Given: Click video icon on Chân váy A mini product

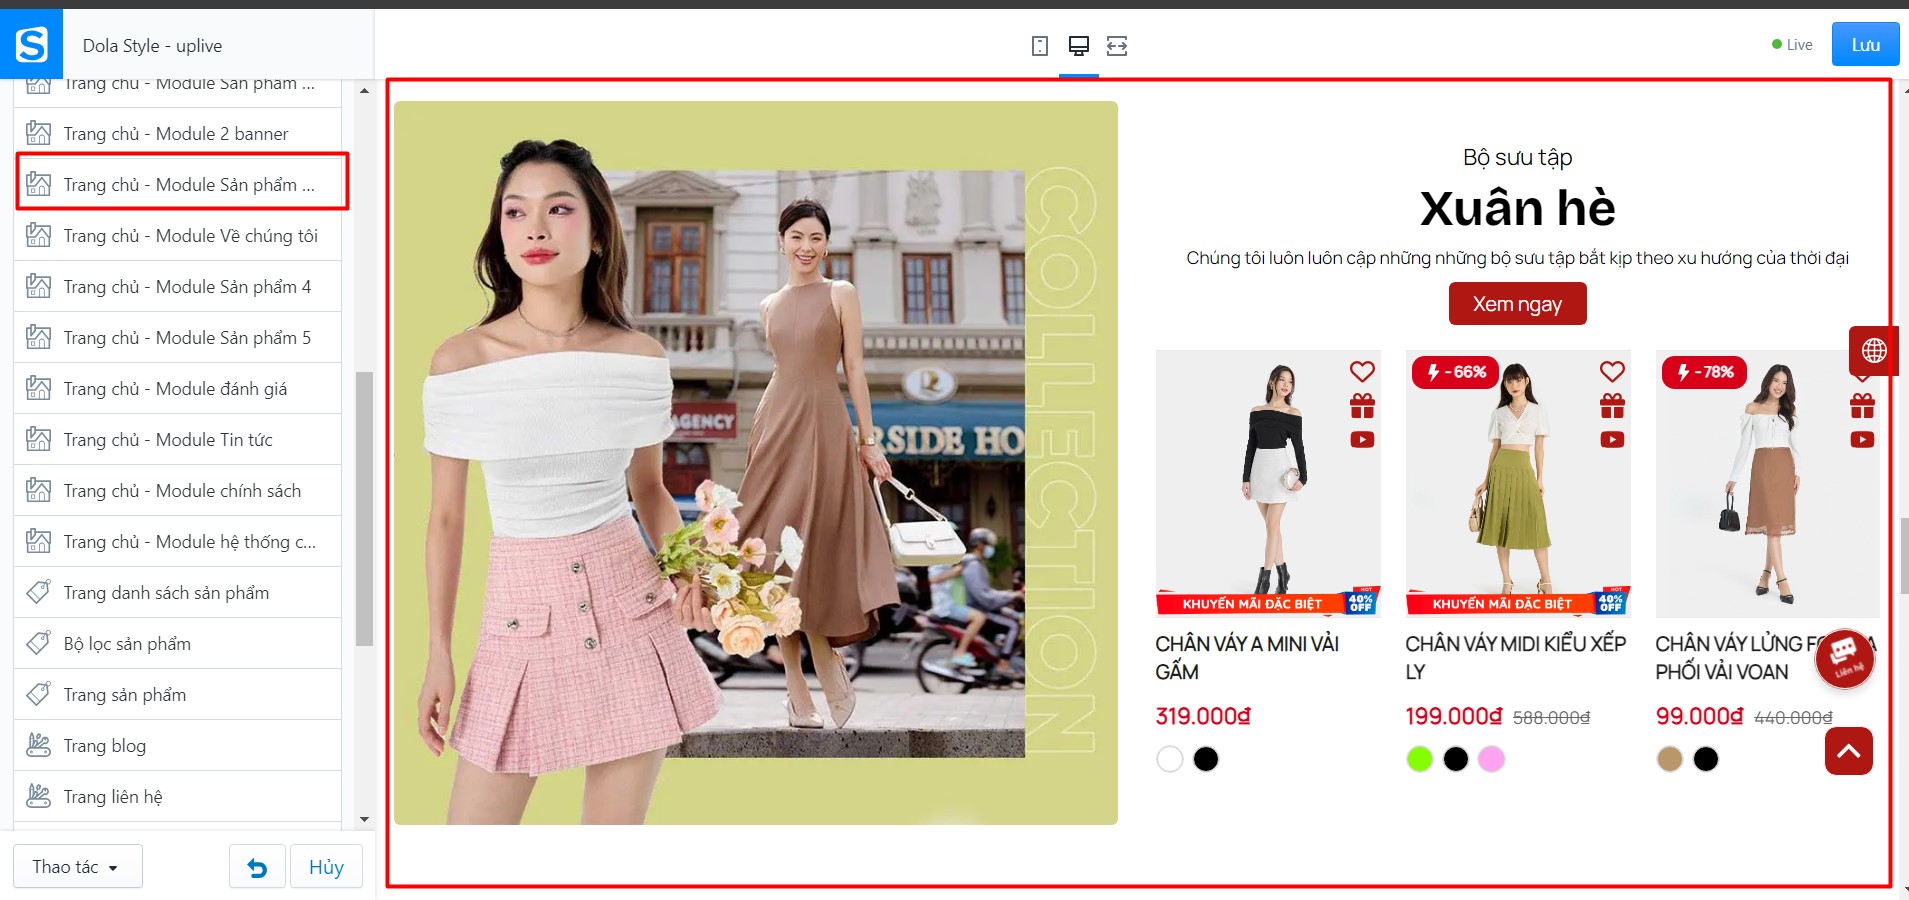Looking at the screenshot, I should [1362, 439].
